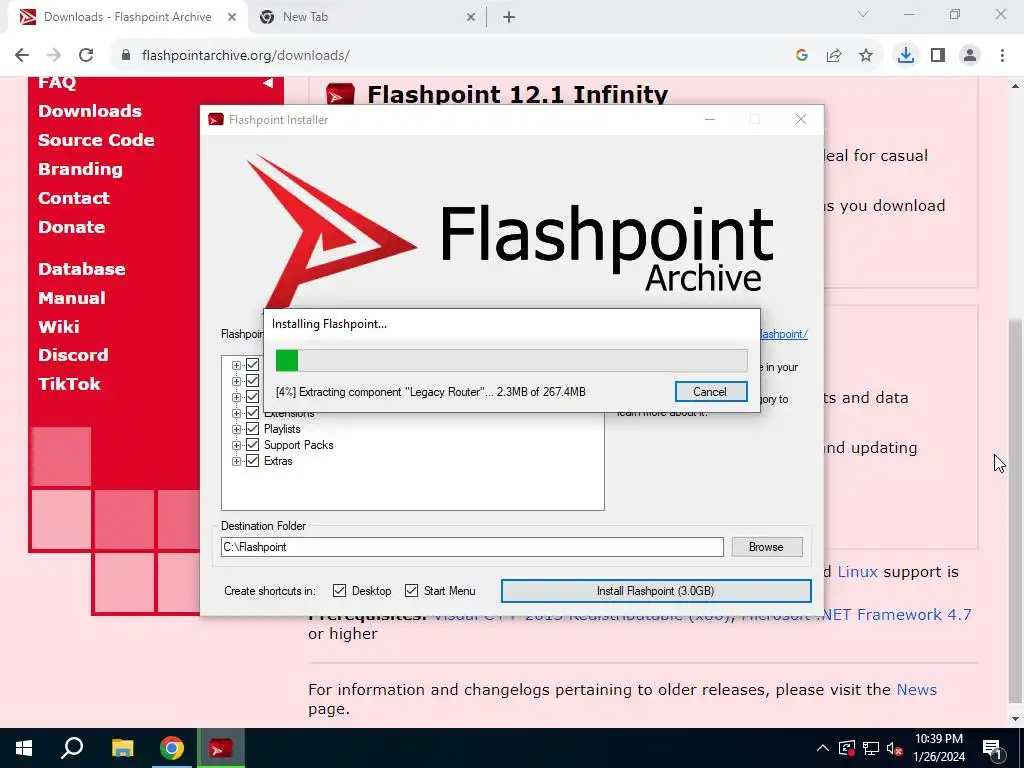
Task: Click the browser back arrow
Action: click(22, 56)
